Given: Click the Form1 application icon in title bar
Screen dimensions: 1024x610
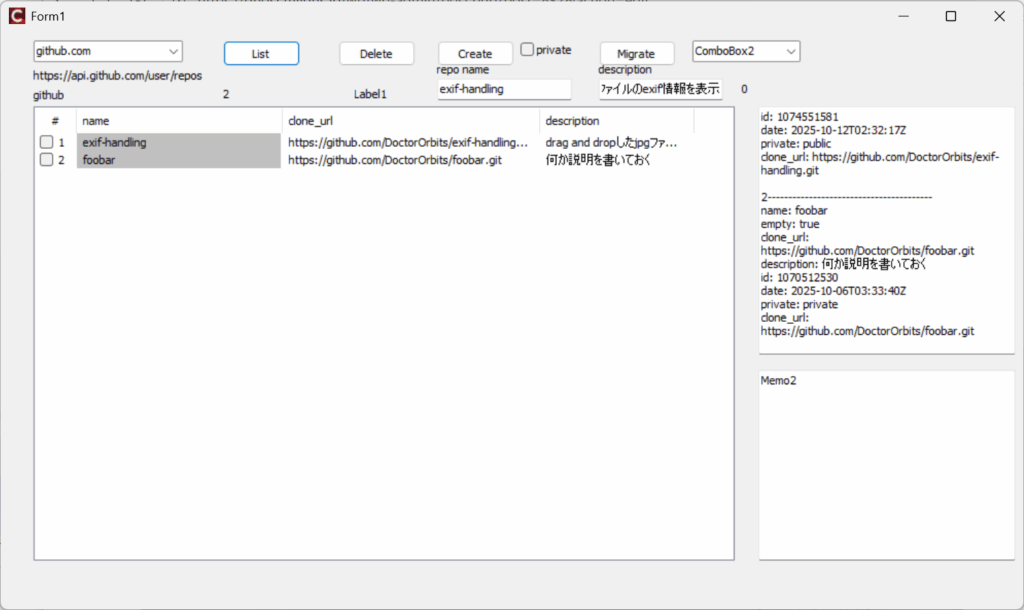Looking at the screenshot, I should (16, 16).
